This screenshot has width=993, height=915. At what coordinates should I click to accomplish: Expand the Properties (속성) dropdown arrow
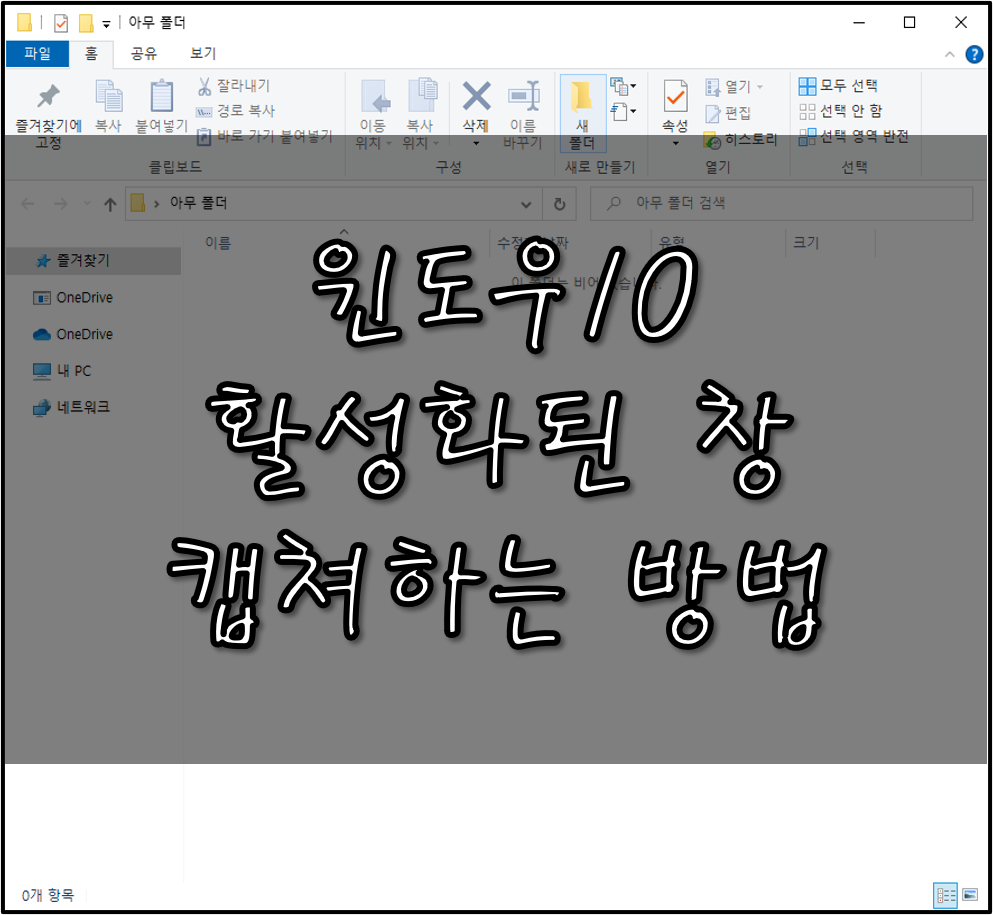point(675,144)
